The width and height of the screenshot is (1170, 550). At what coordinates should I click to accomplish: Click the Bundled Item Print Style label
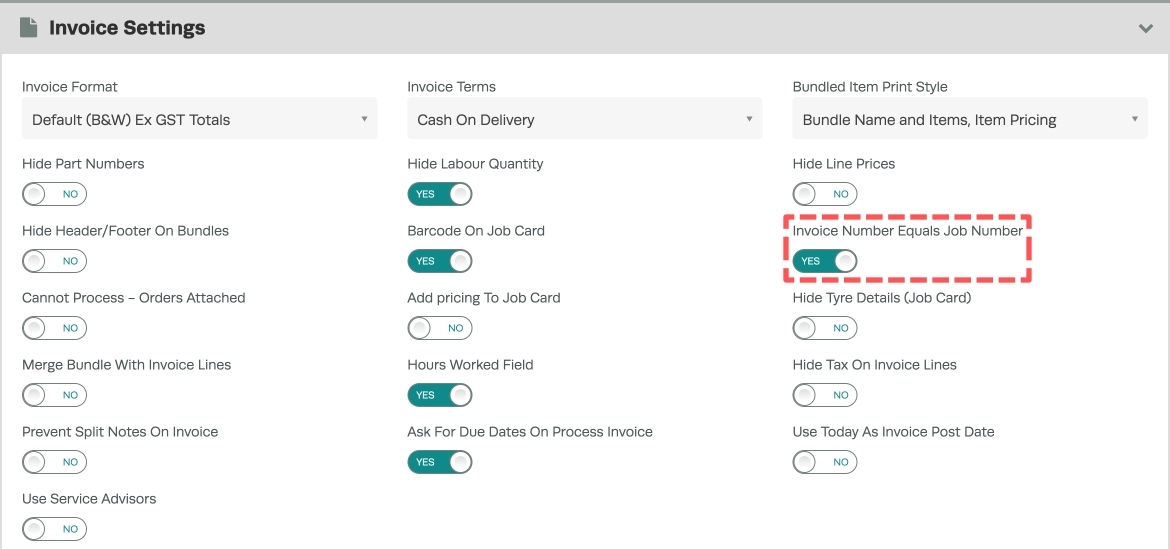point(870,87)
